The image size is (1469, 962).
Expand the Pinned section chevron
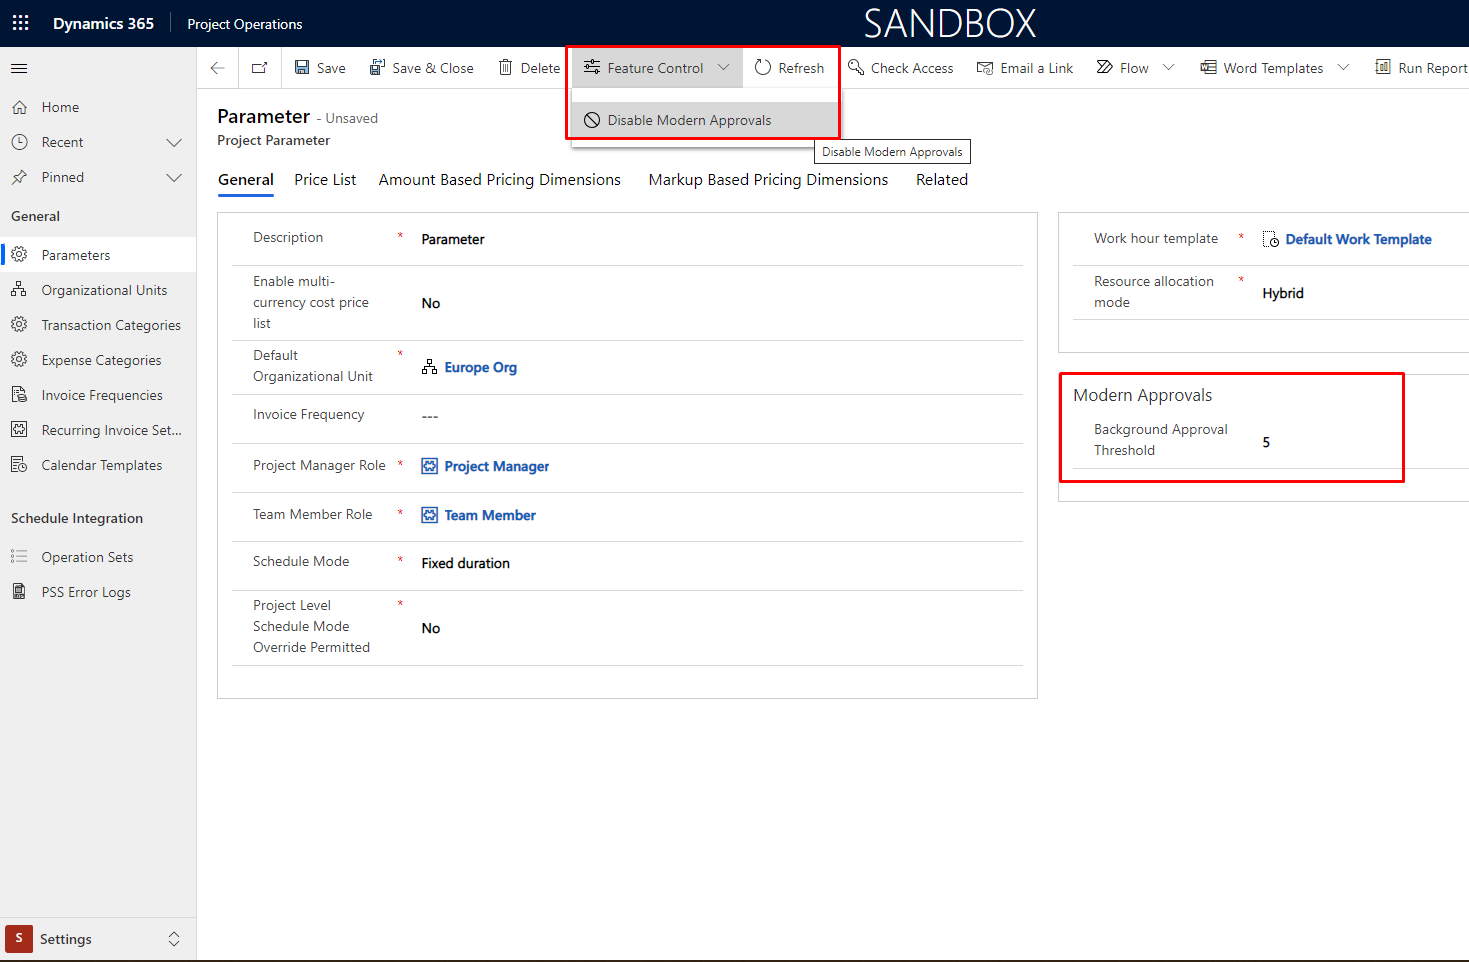[x=174, y=177]
